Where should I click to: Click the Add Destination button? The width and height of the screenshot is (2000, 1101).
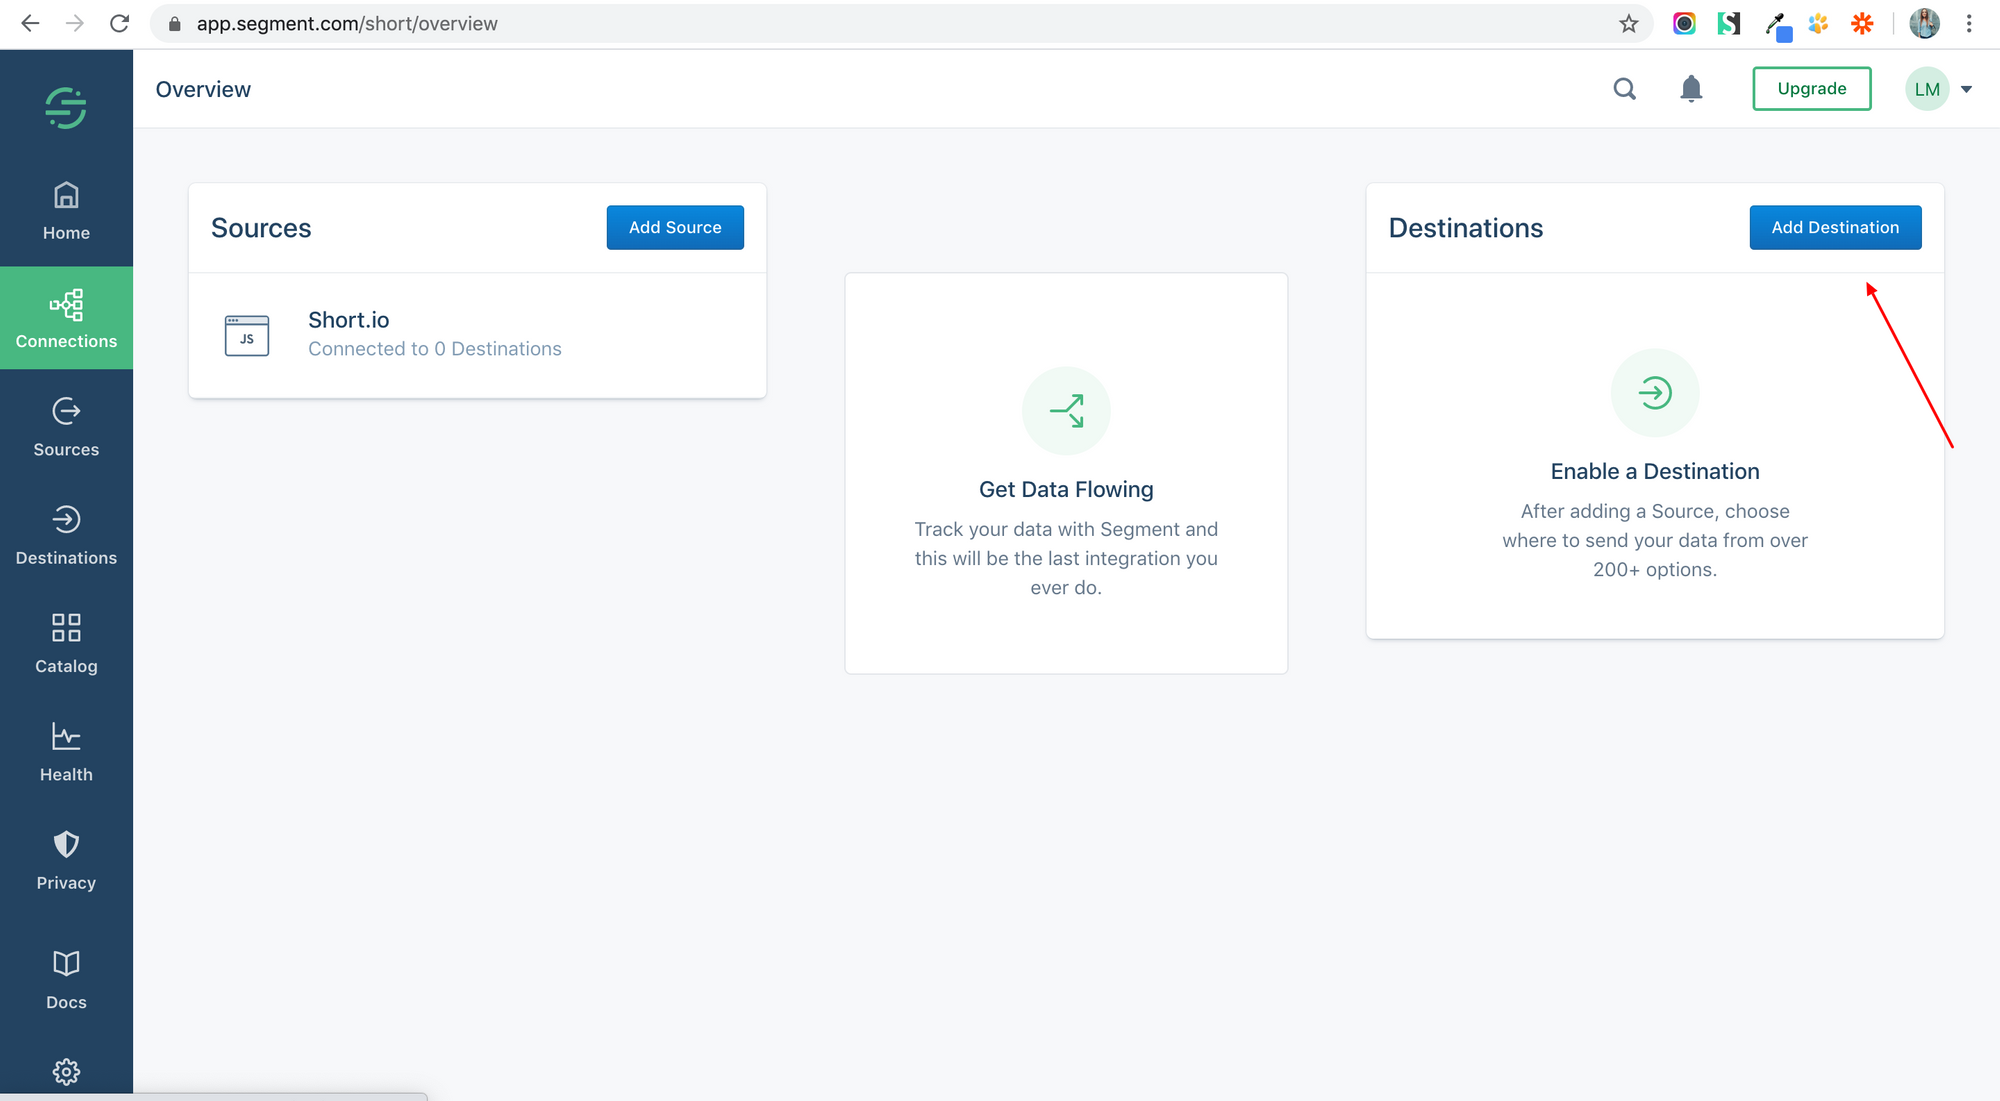(x=1835, y=226)
